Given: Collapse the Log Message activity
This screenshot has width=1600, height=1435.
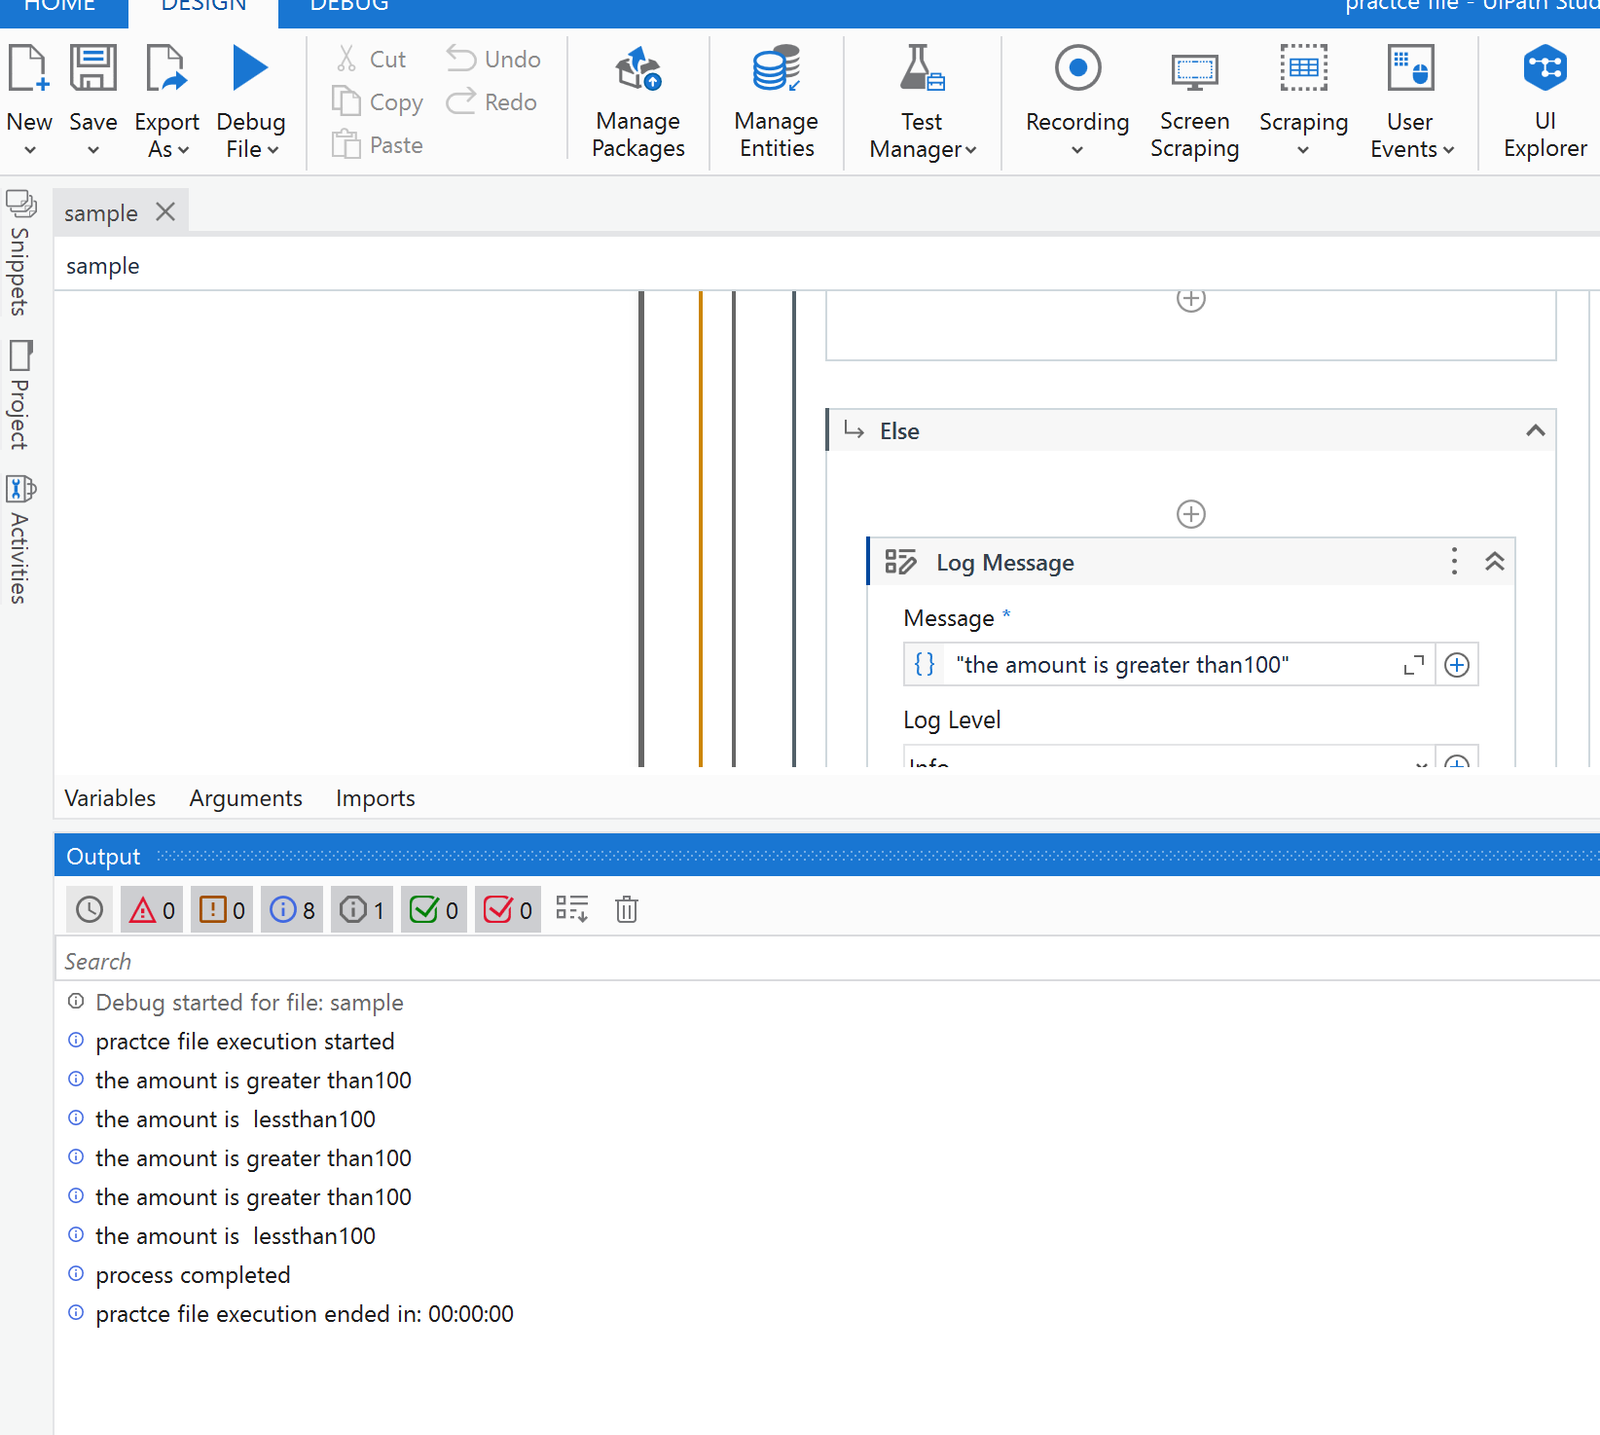Looking at the screenshot, I should [1494, 562].
